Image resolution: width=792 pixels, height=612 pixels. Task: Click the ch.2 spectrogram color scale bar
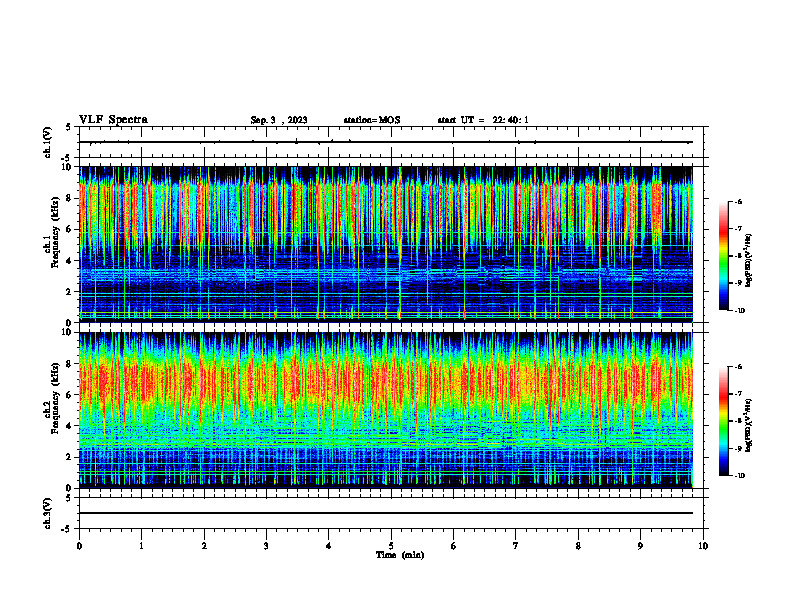click(x=723, y=421)
